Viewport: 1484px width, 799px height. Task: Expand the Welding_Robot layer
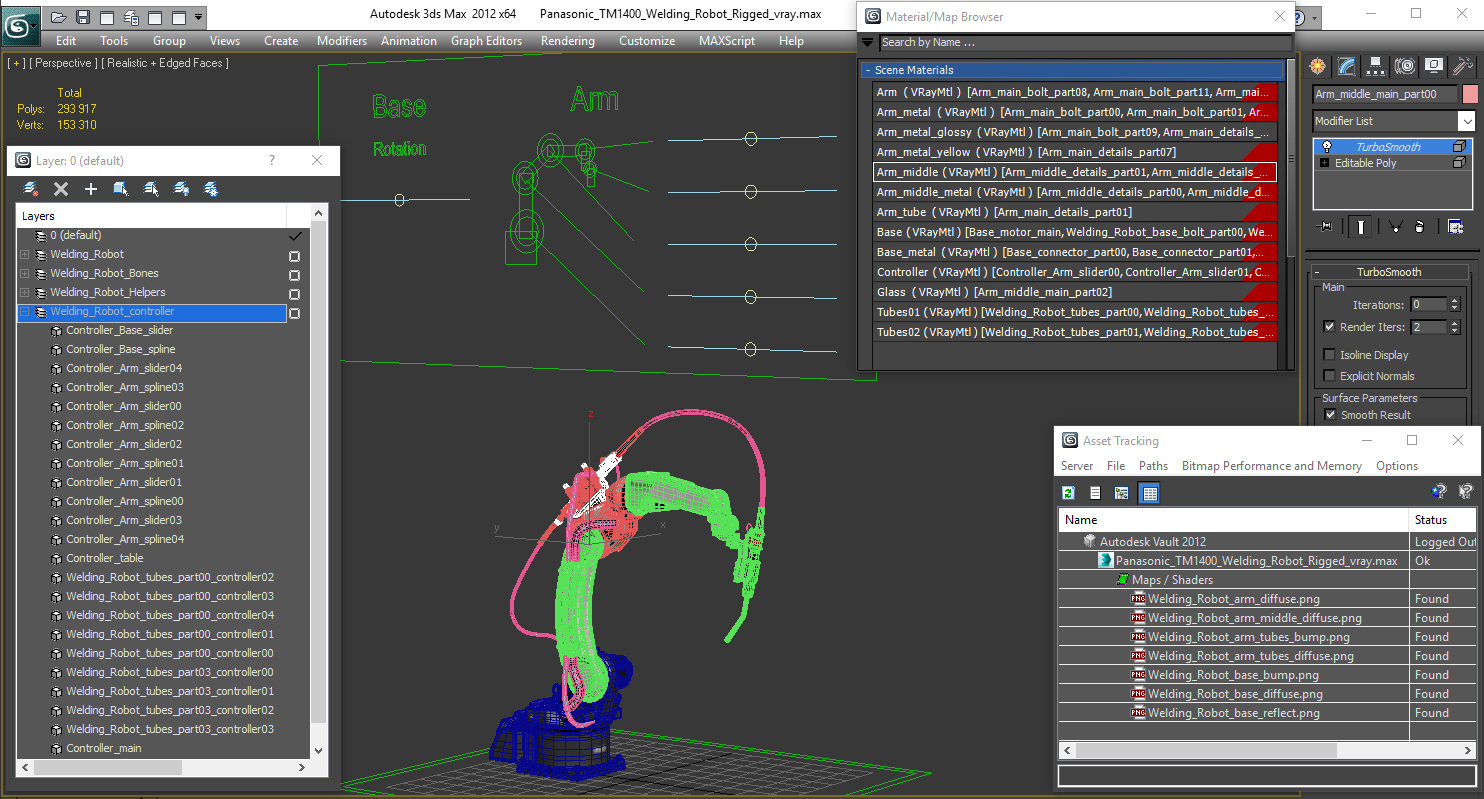click(x=25, y=255)
